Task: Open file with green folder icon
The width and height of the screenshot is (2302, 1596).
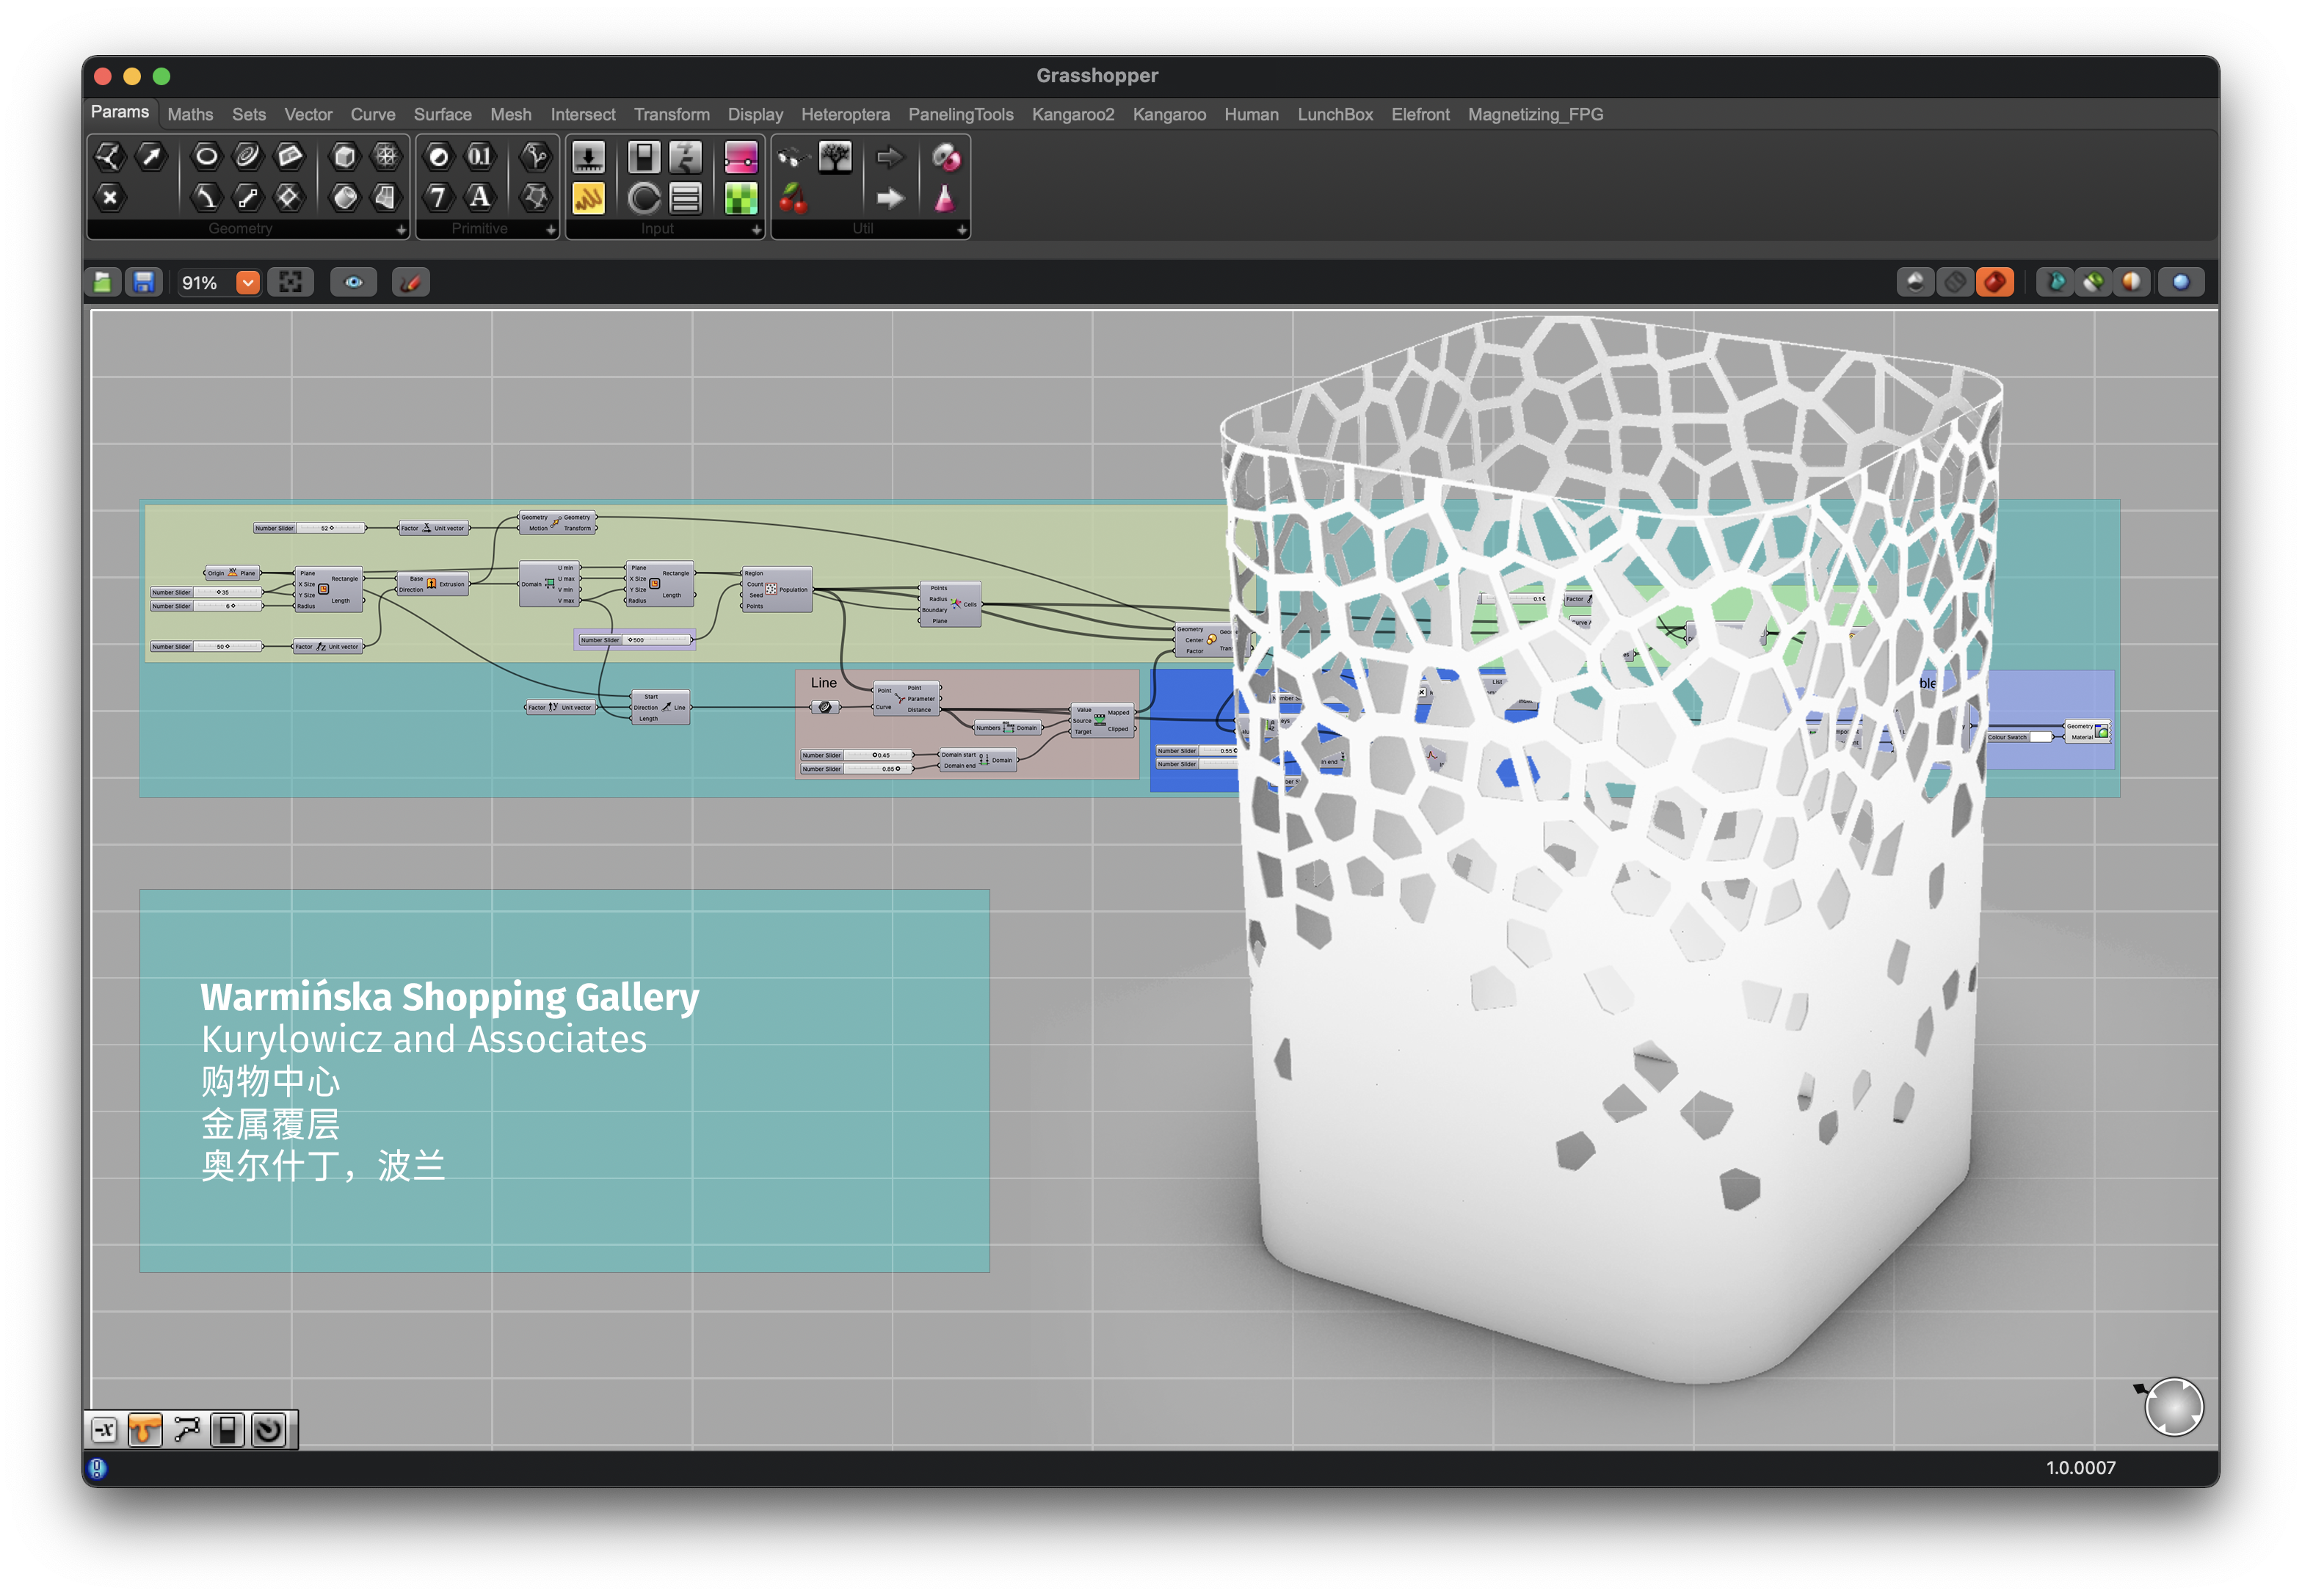Action: tap(103, 283)
